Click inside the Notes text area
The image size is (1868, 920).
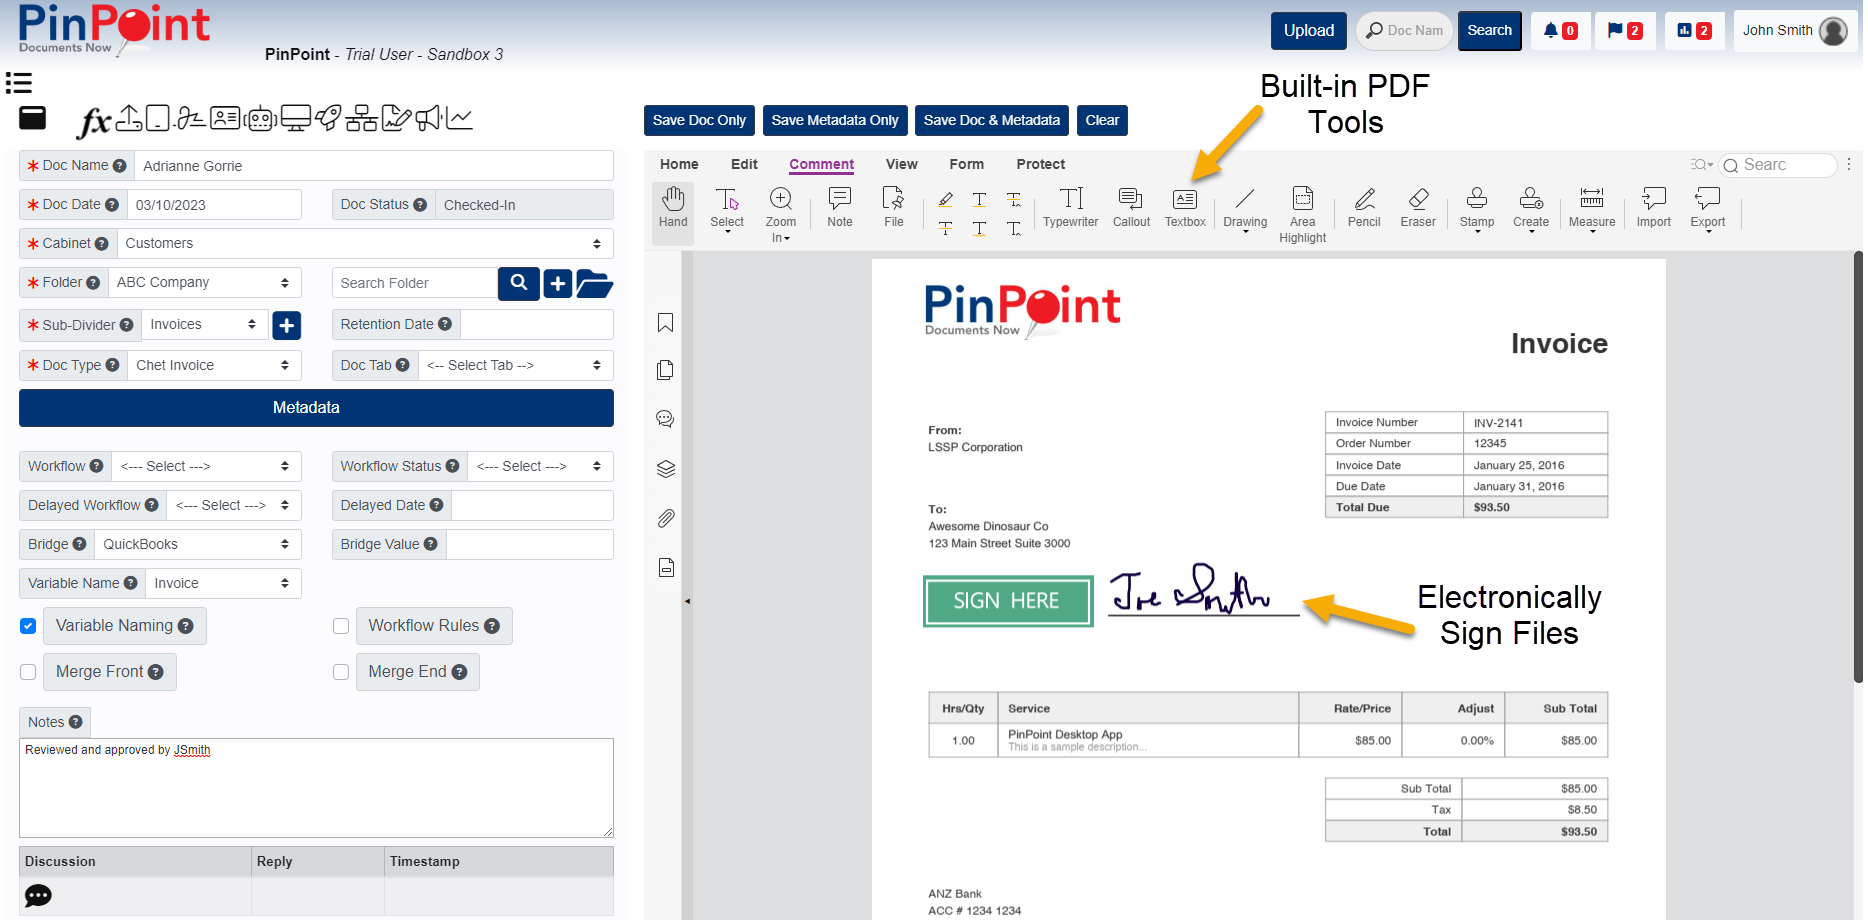click(316, 788)
